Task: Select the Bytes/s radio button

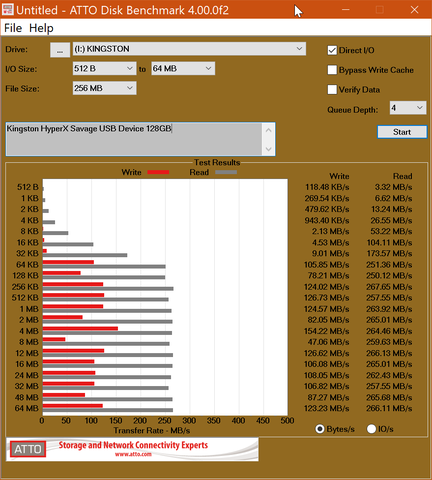Action: (320, 429)
